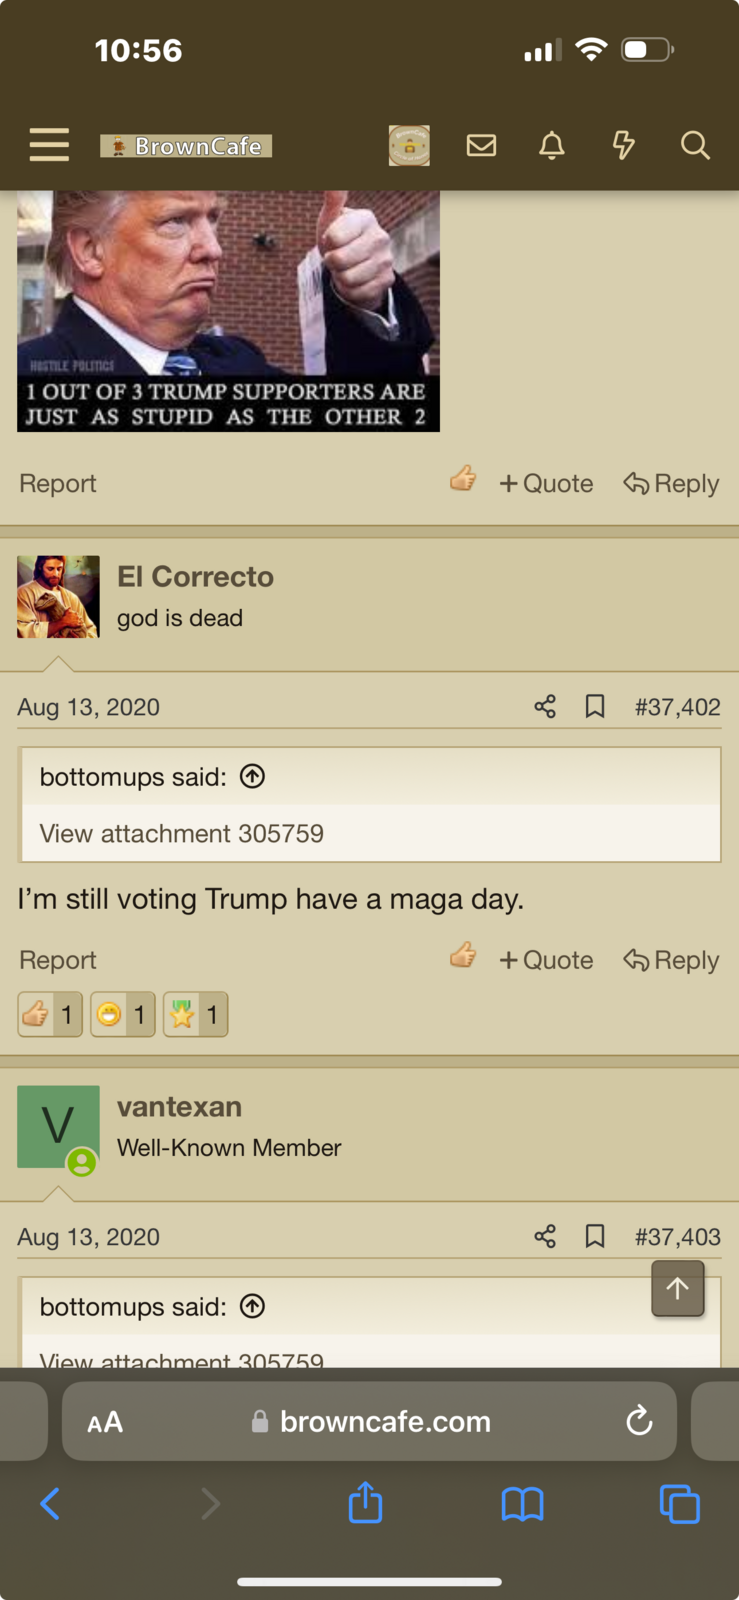The width and height of the screenshot is (739, 1600).
Task: Open Safari AA page settings menu
Action: [x=105, y=1422]
